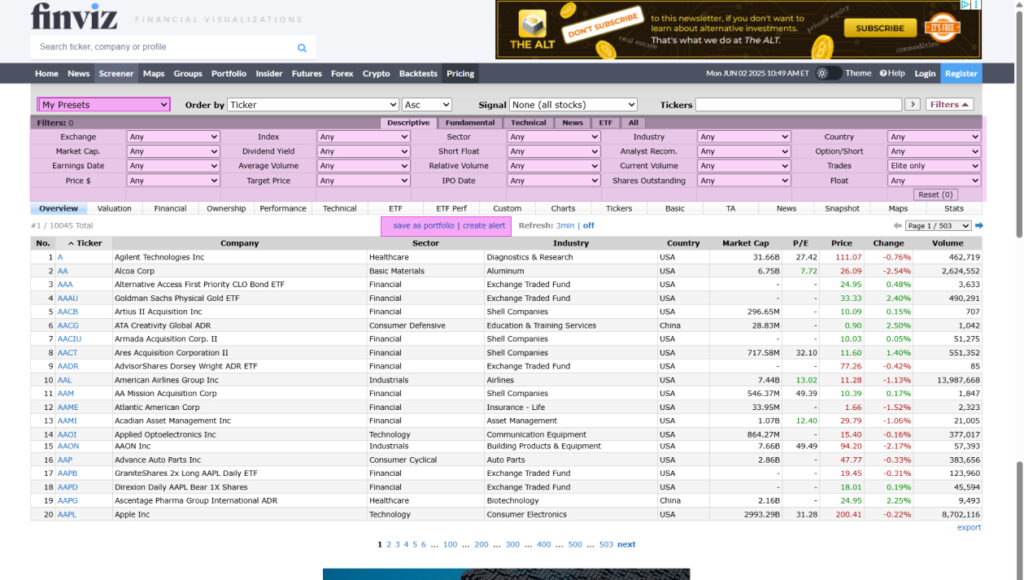Image resolution: width=1024 pixels, height=580 pixels.
Task: Open the Trades Elite only dropdown
Action: pos(934,166)
